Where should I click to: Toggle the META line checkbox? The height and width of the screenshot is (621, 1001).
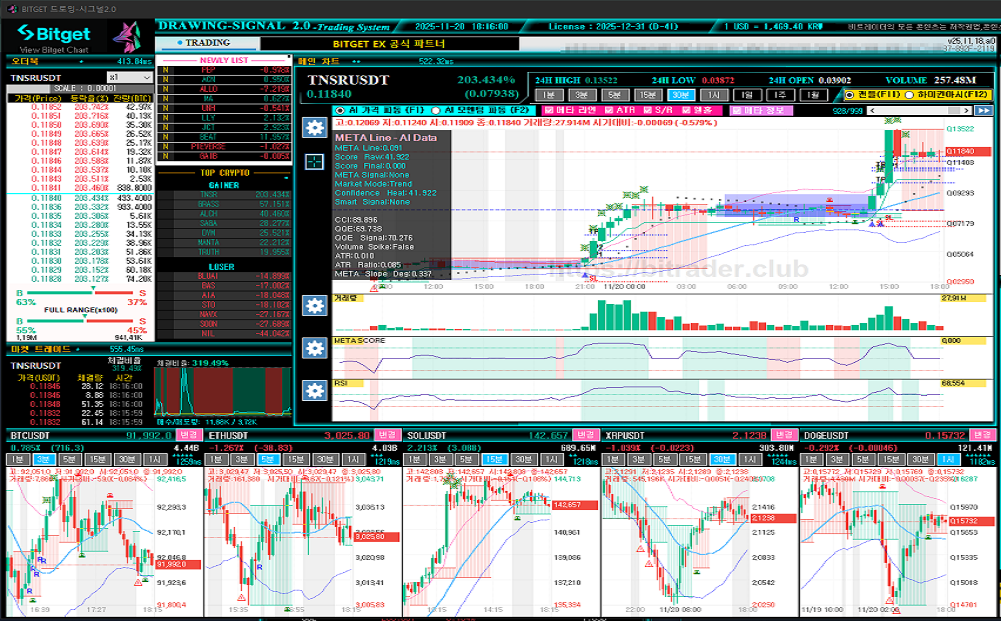click(548, 110)
